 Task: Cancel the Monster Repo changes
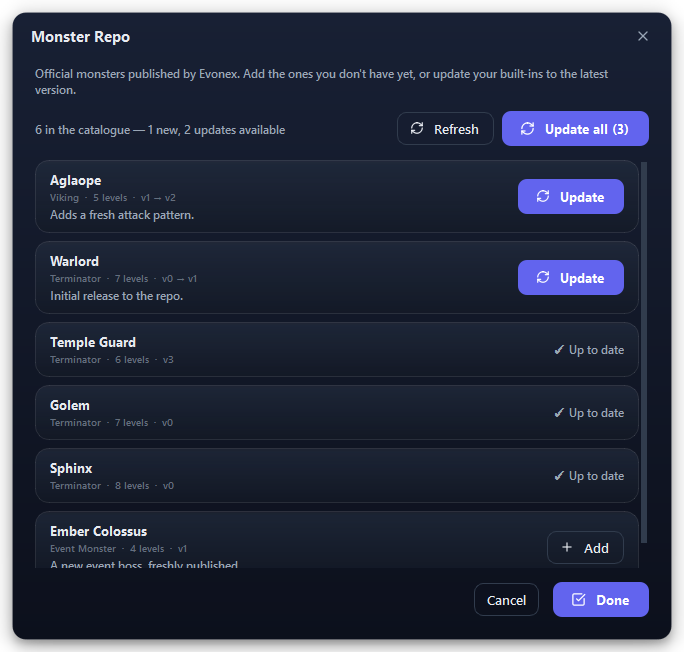tap(506, 600)
